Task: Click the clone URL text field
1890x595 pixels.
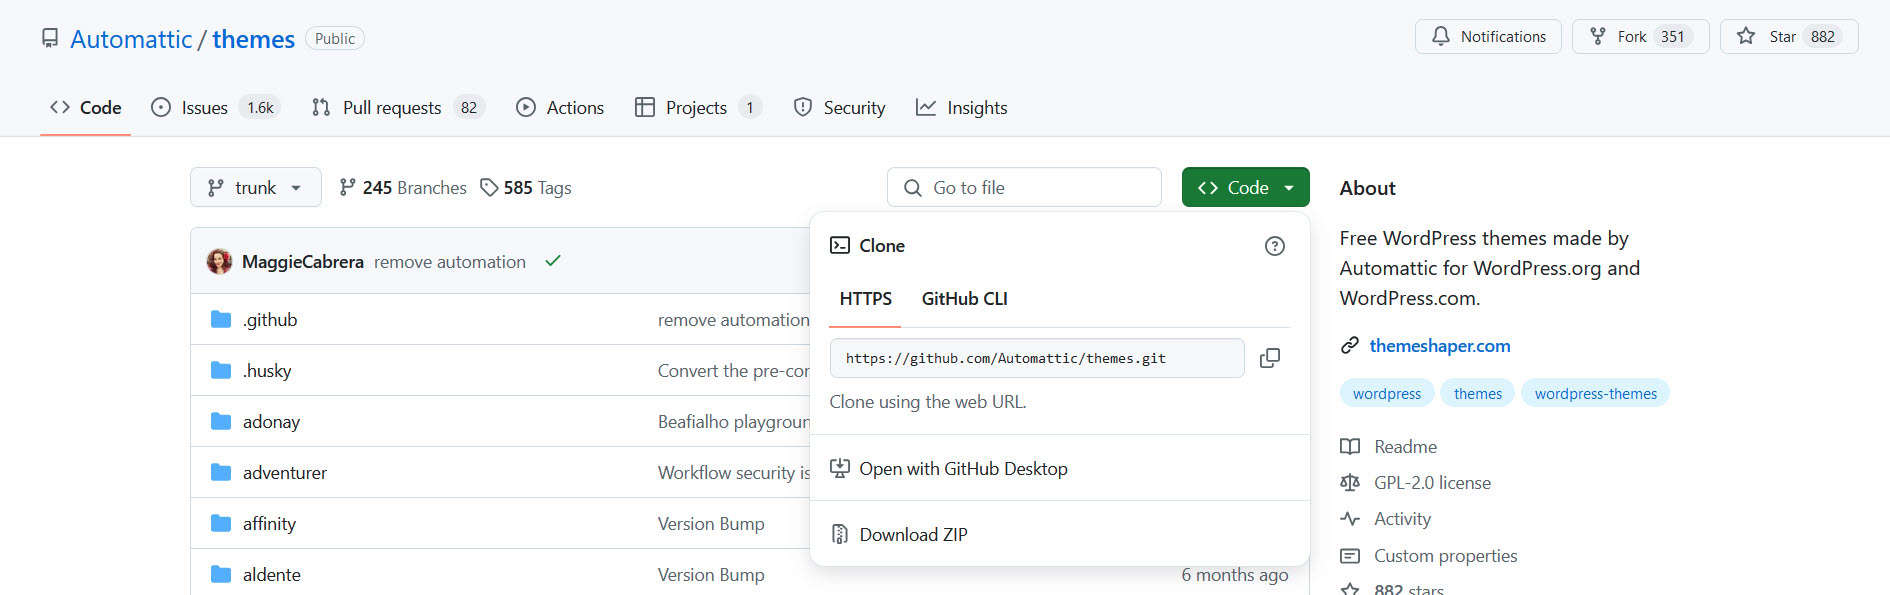Action: [1037, 358]
